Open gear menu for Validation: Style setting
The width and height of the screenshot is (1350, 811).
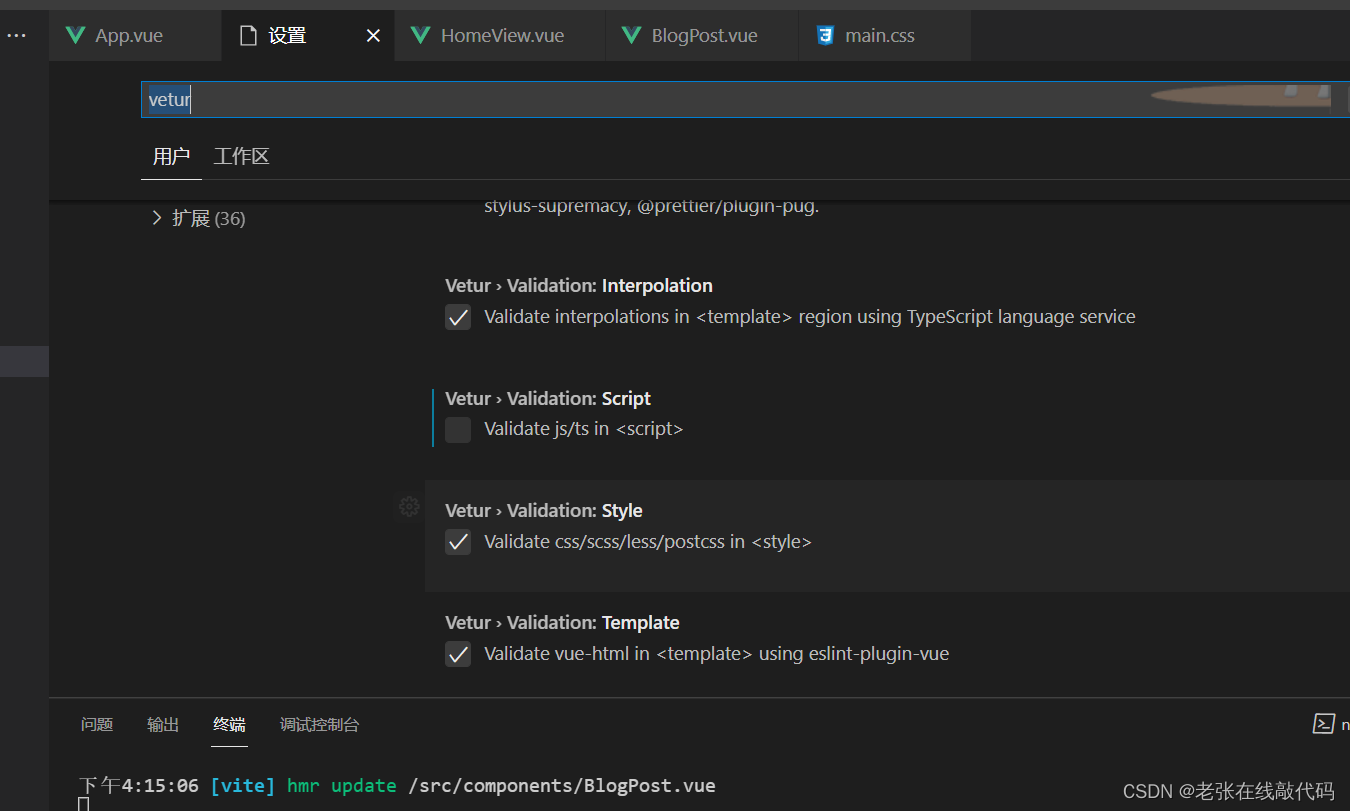click(x=409, y=507)
